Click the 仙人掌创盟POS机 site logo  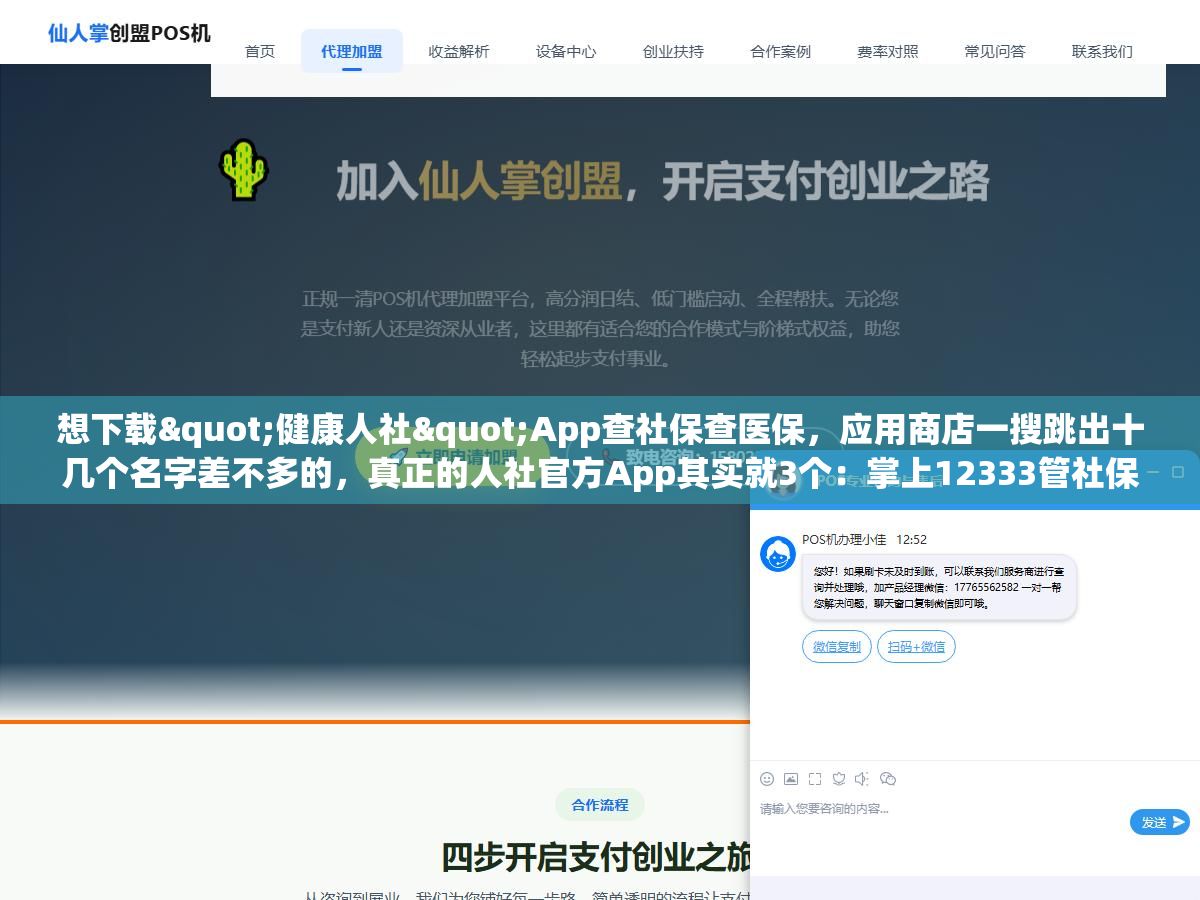[130, 33]
